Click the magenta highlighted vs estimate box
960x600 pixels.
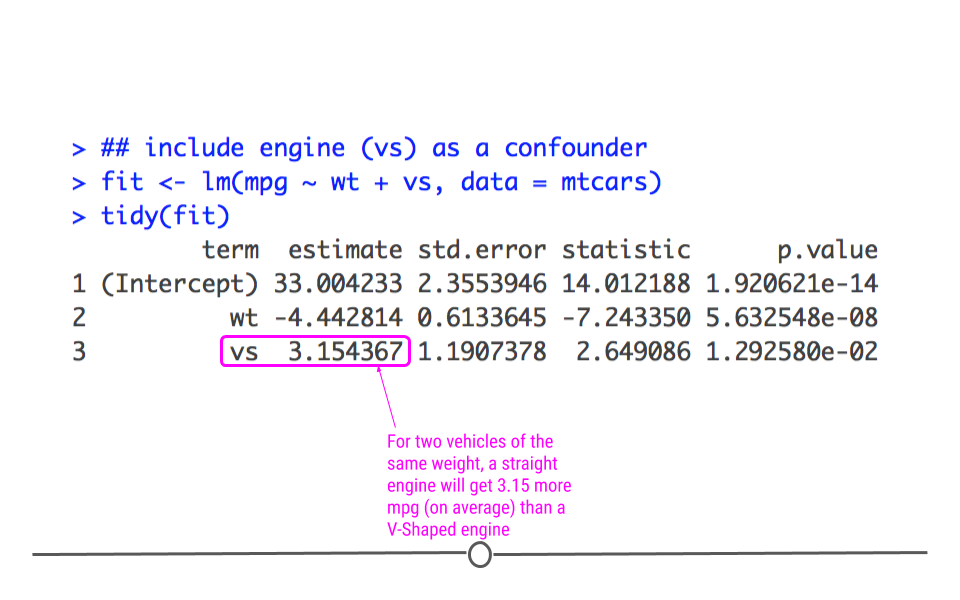(x=315, y=351)
